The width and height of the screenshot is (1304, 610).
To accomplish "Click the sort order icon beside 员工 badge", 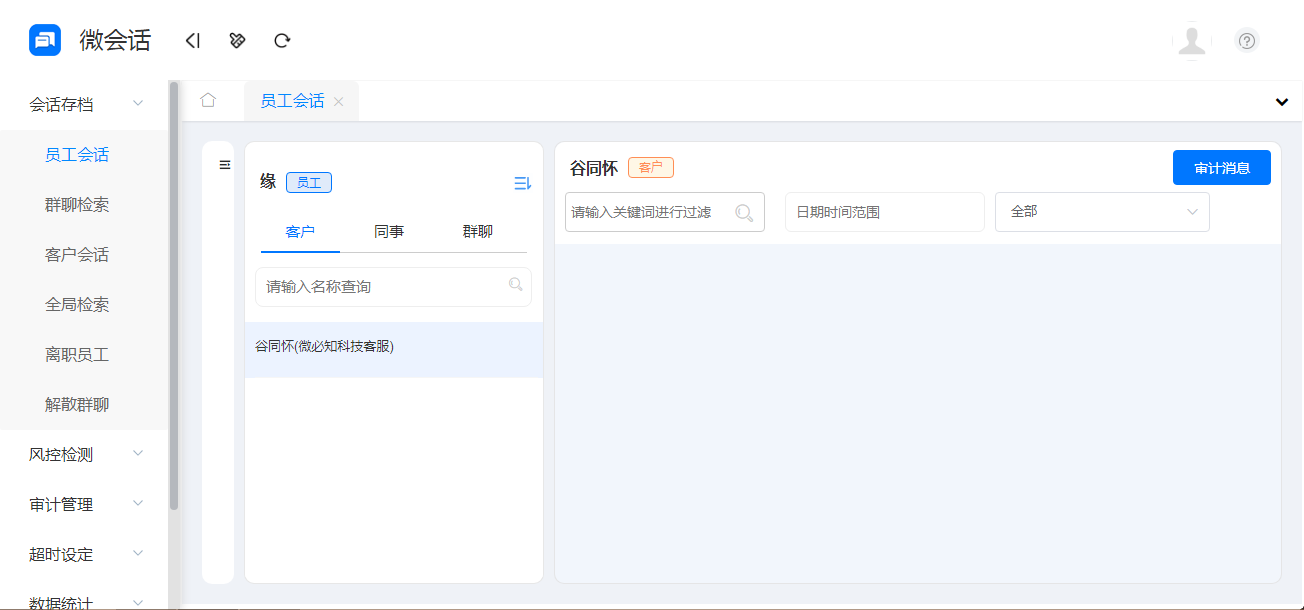I will coord(521,182).
